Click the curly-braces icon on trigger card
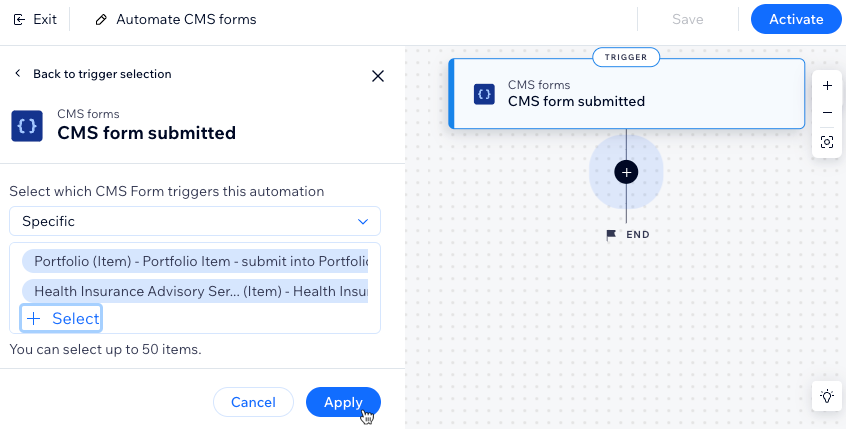 tap(484, 94)
